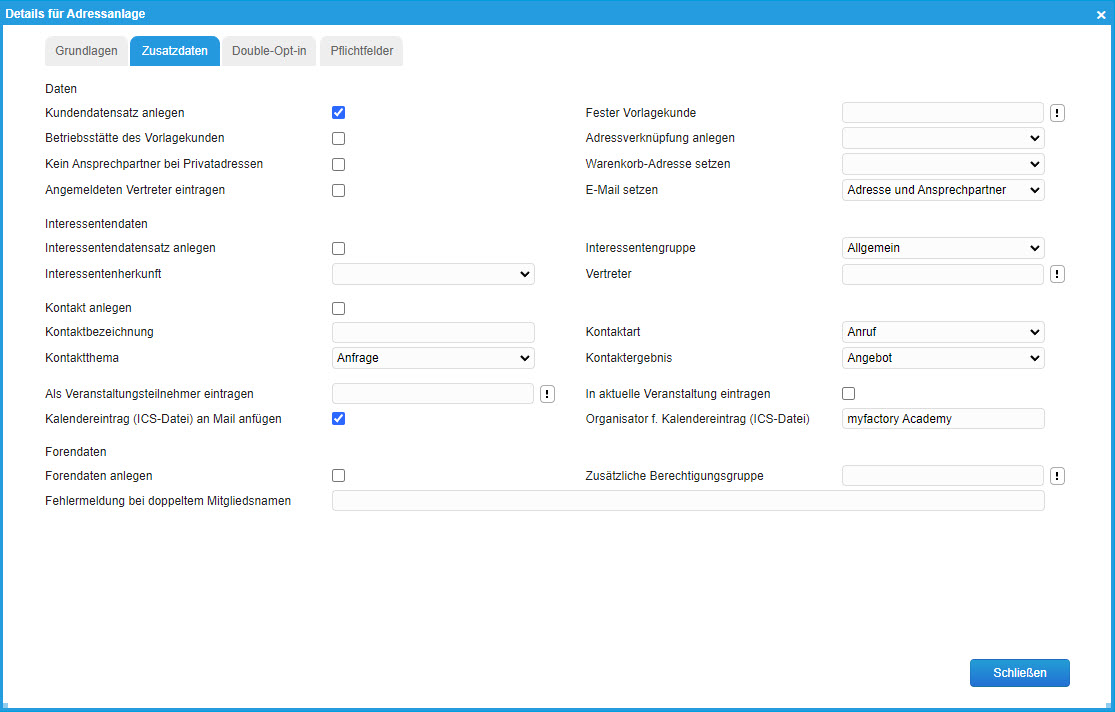
Task: Uncheck Kundendatensatz anlegen checkbox
Action: coord(339,113)
